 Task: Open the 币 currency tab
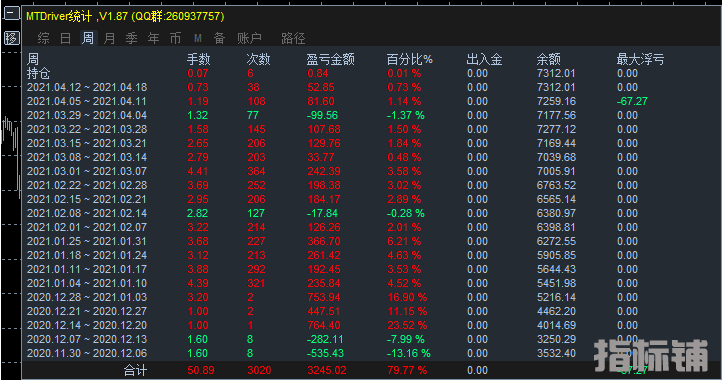pyautogui.click(x=175, y=38)
